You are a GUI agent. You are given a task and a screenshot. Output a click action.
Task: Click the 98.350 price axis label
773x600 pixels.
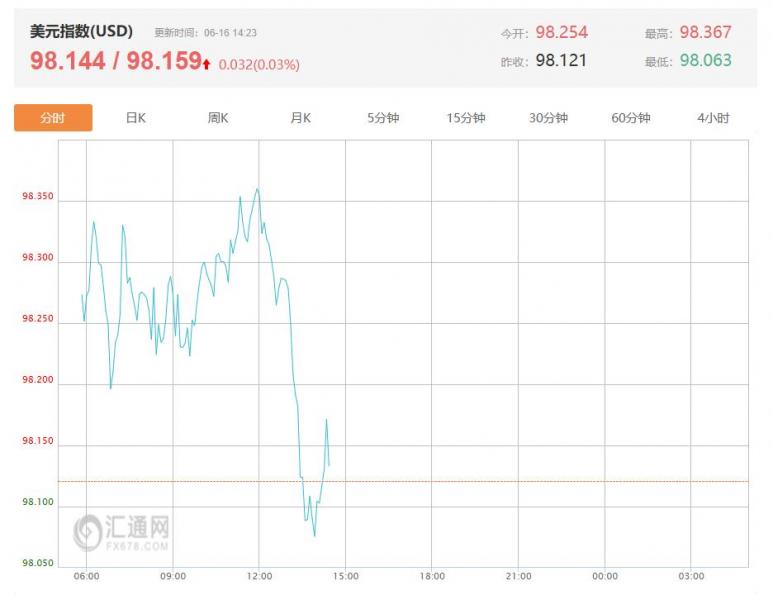click(37, 196)
